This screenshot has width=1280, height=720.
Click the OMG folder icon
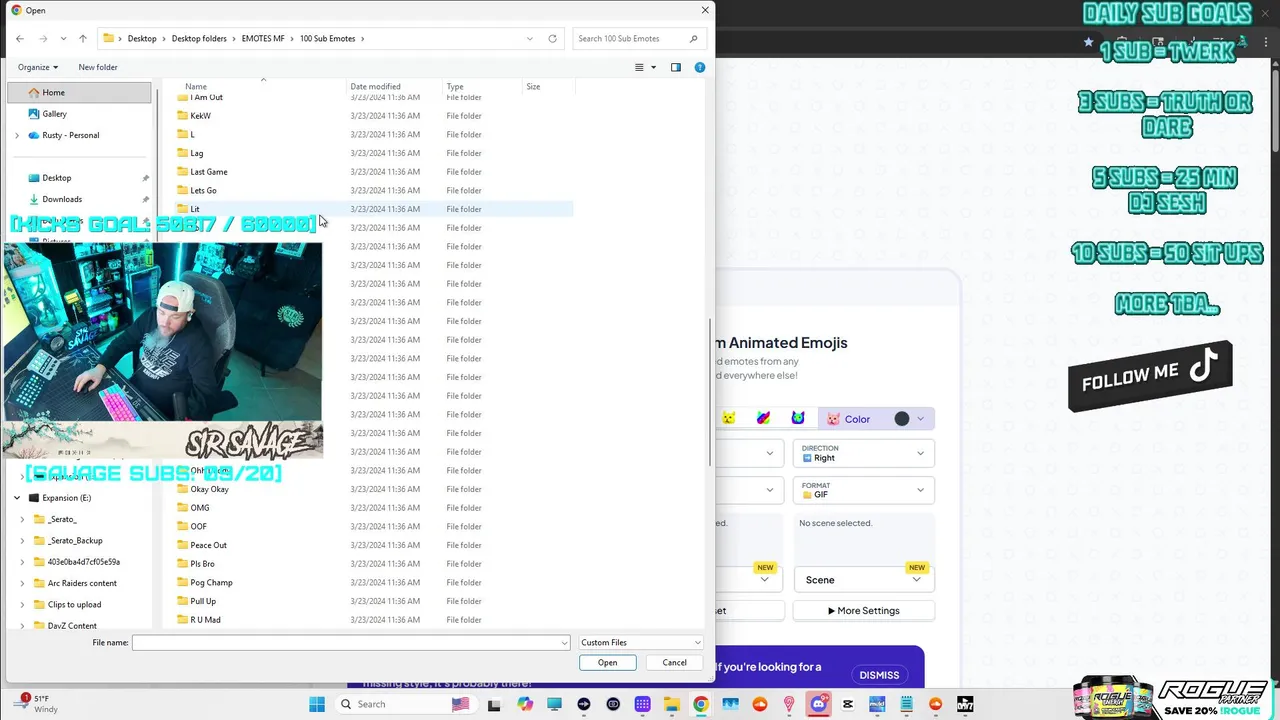point(182,508)
